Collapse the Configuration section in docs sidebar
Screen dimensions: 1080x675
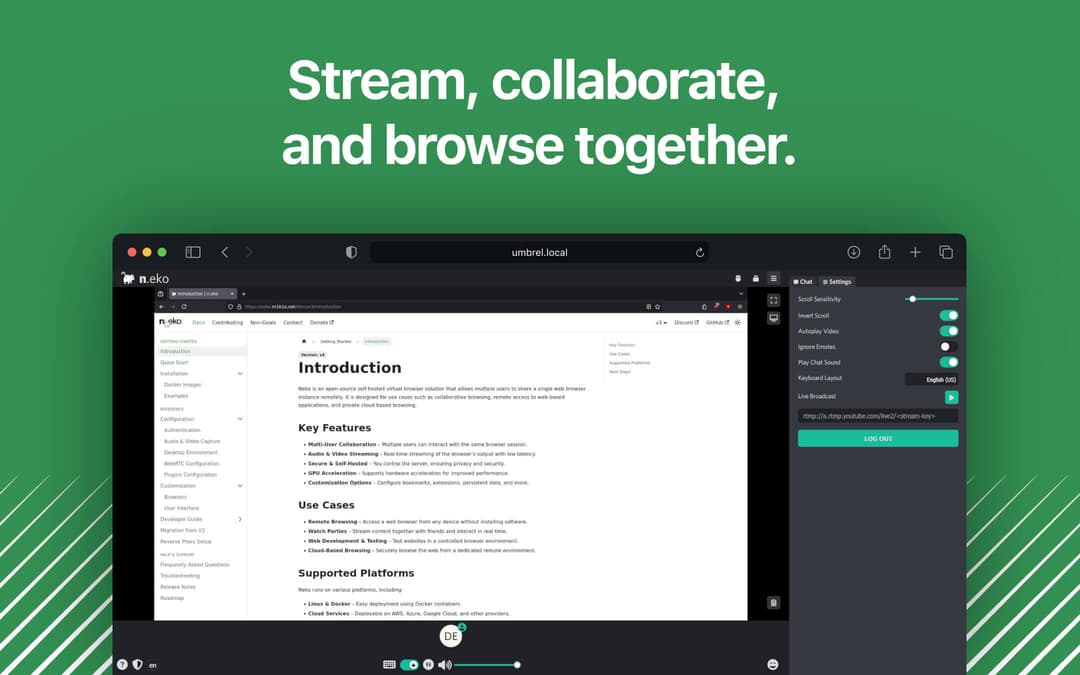240,419
